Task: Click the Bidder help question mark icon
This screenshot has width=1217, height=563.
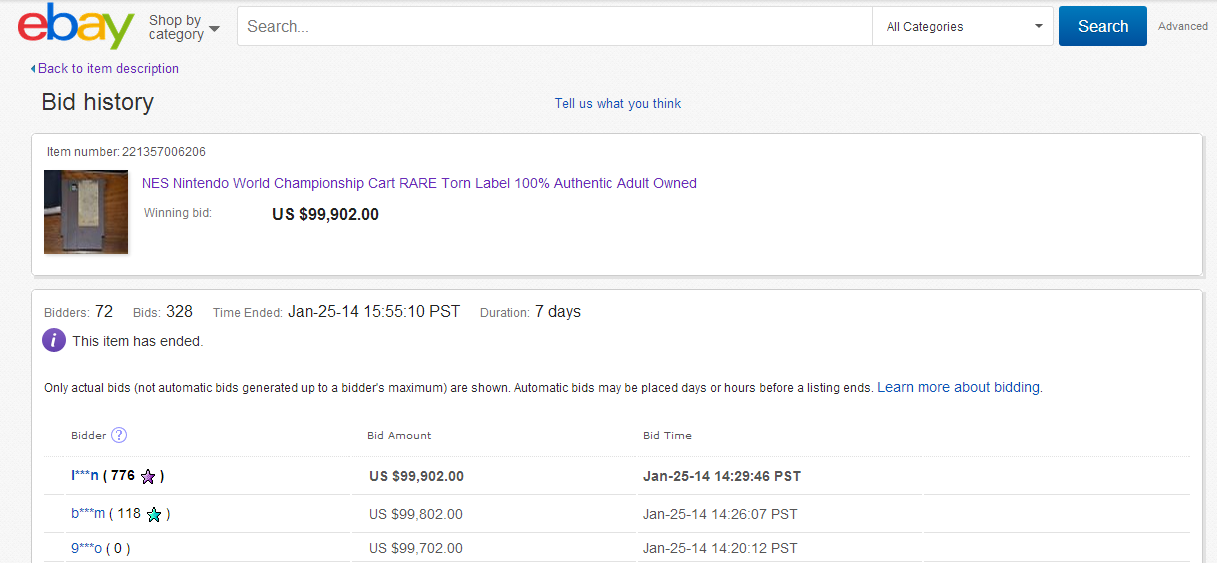Action: tap(119, 435)
